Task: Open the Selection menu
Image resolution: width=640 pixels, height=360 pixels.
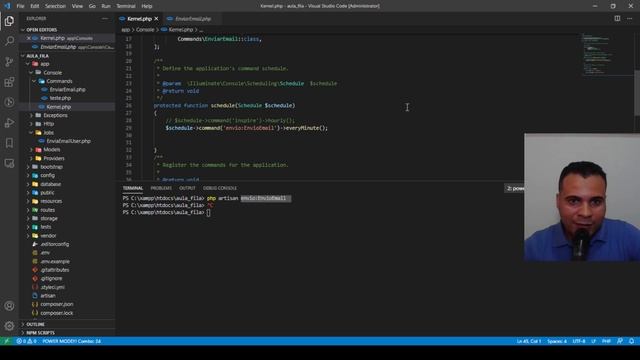Action: (x=55, y=6)
